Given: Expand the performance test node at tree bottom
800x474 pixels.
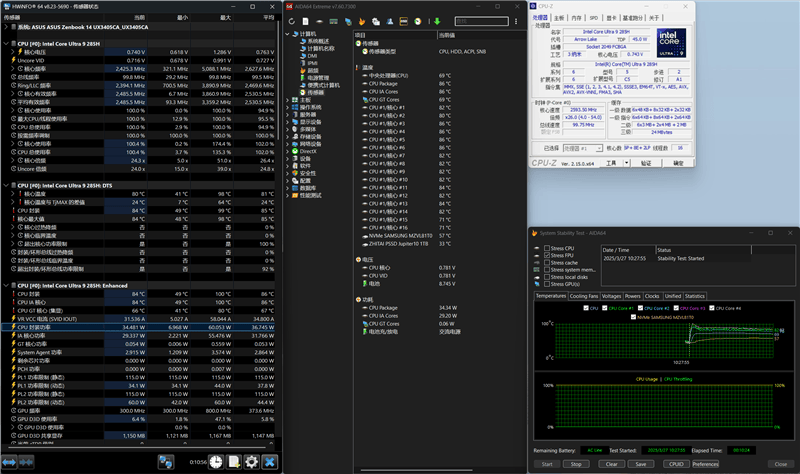Looking at the screenshot, I should [x=287, y=195].
